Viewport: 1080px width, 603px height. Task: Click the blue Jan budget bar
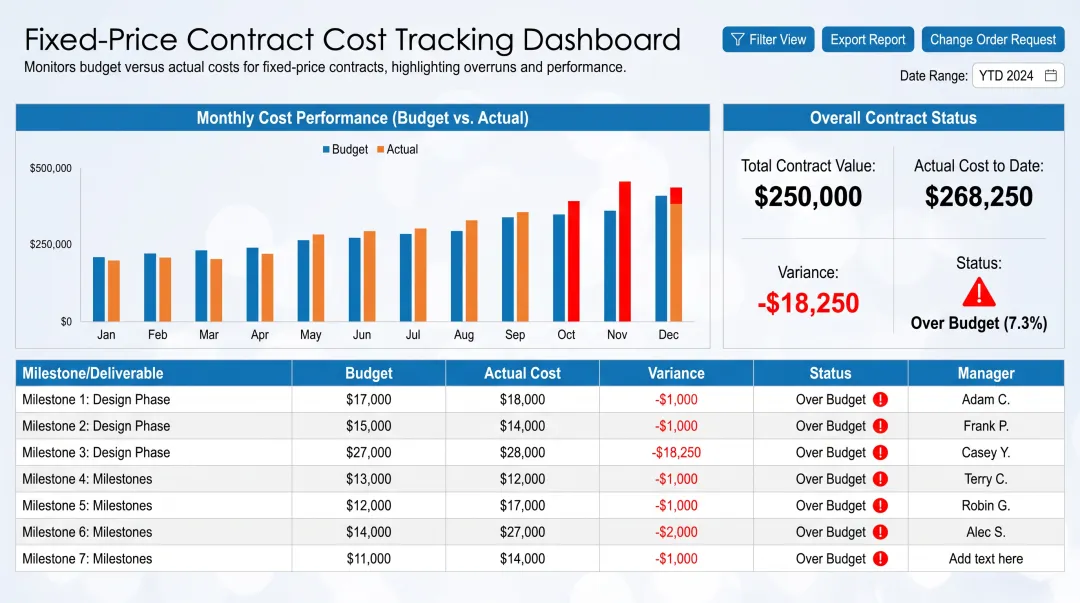[99, 289]
